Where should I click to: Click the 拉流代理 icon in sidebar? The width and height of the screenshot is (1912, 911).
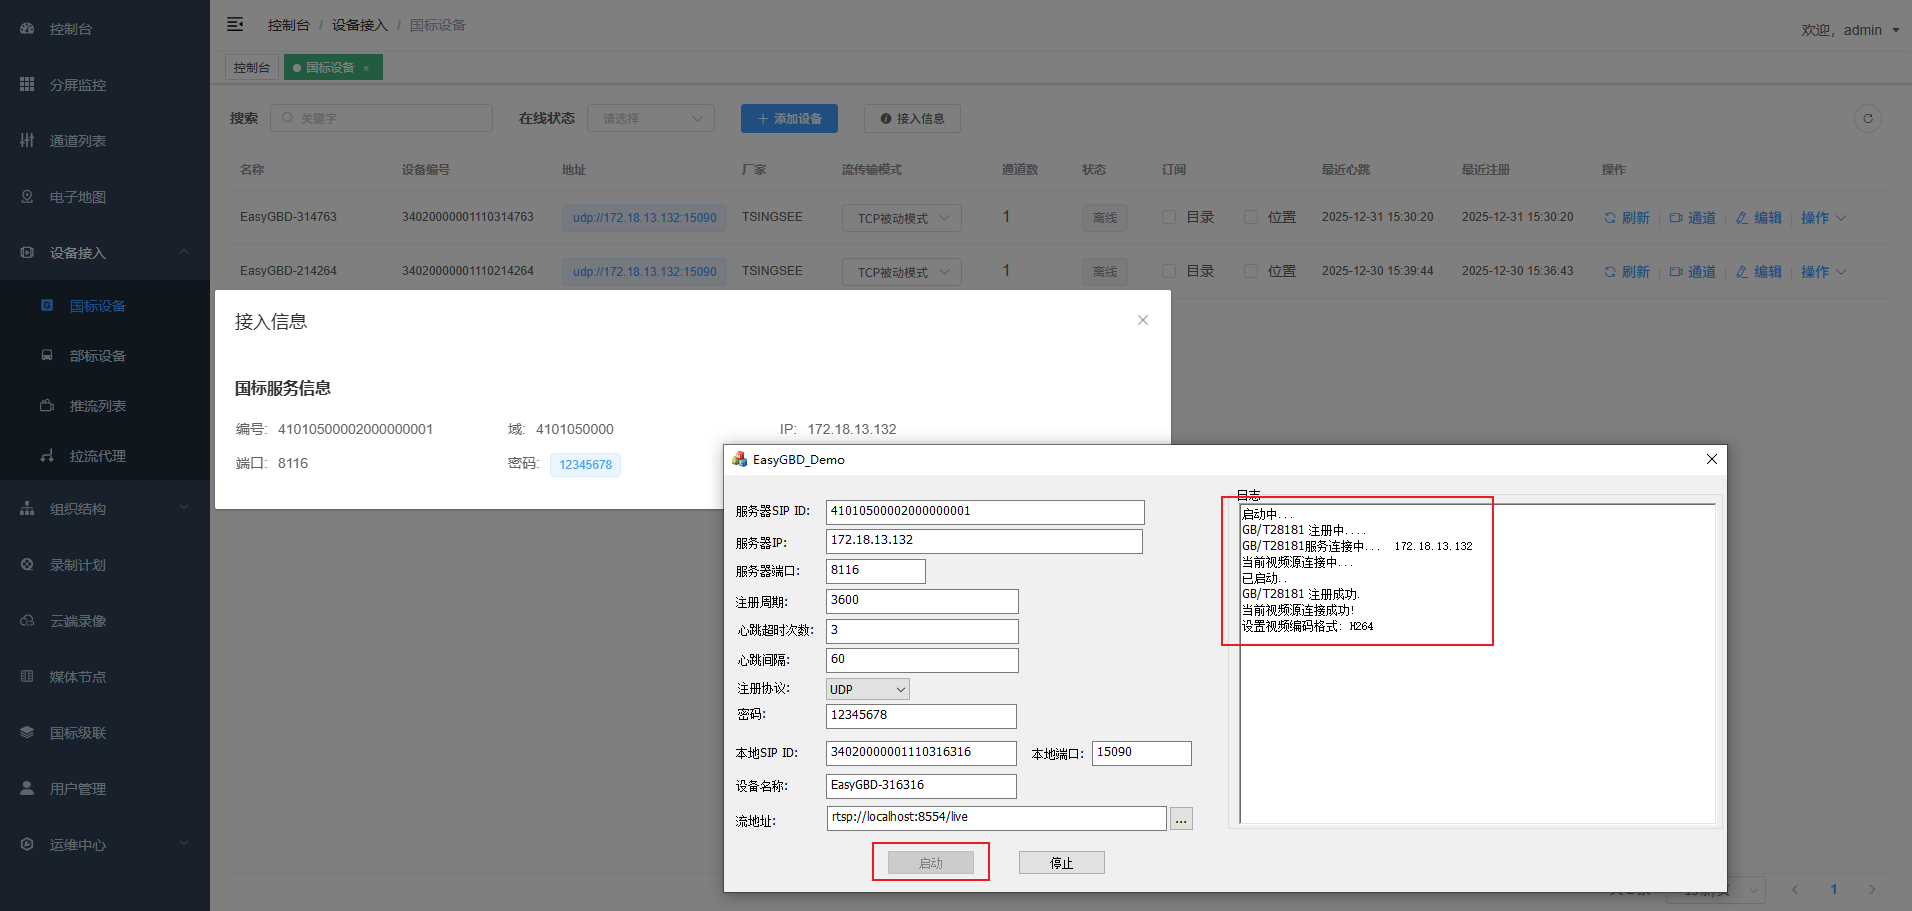point(47,455)
